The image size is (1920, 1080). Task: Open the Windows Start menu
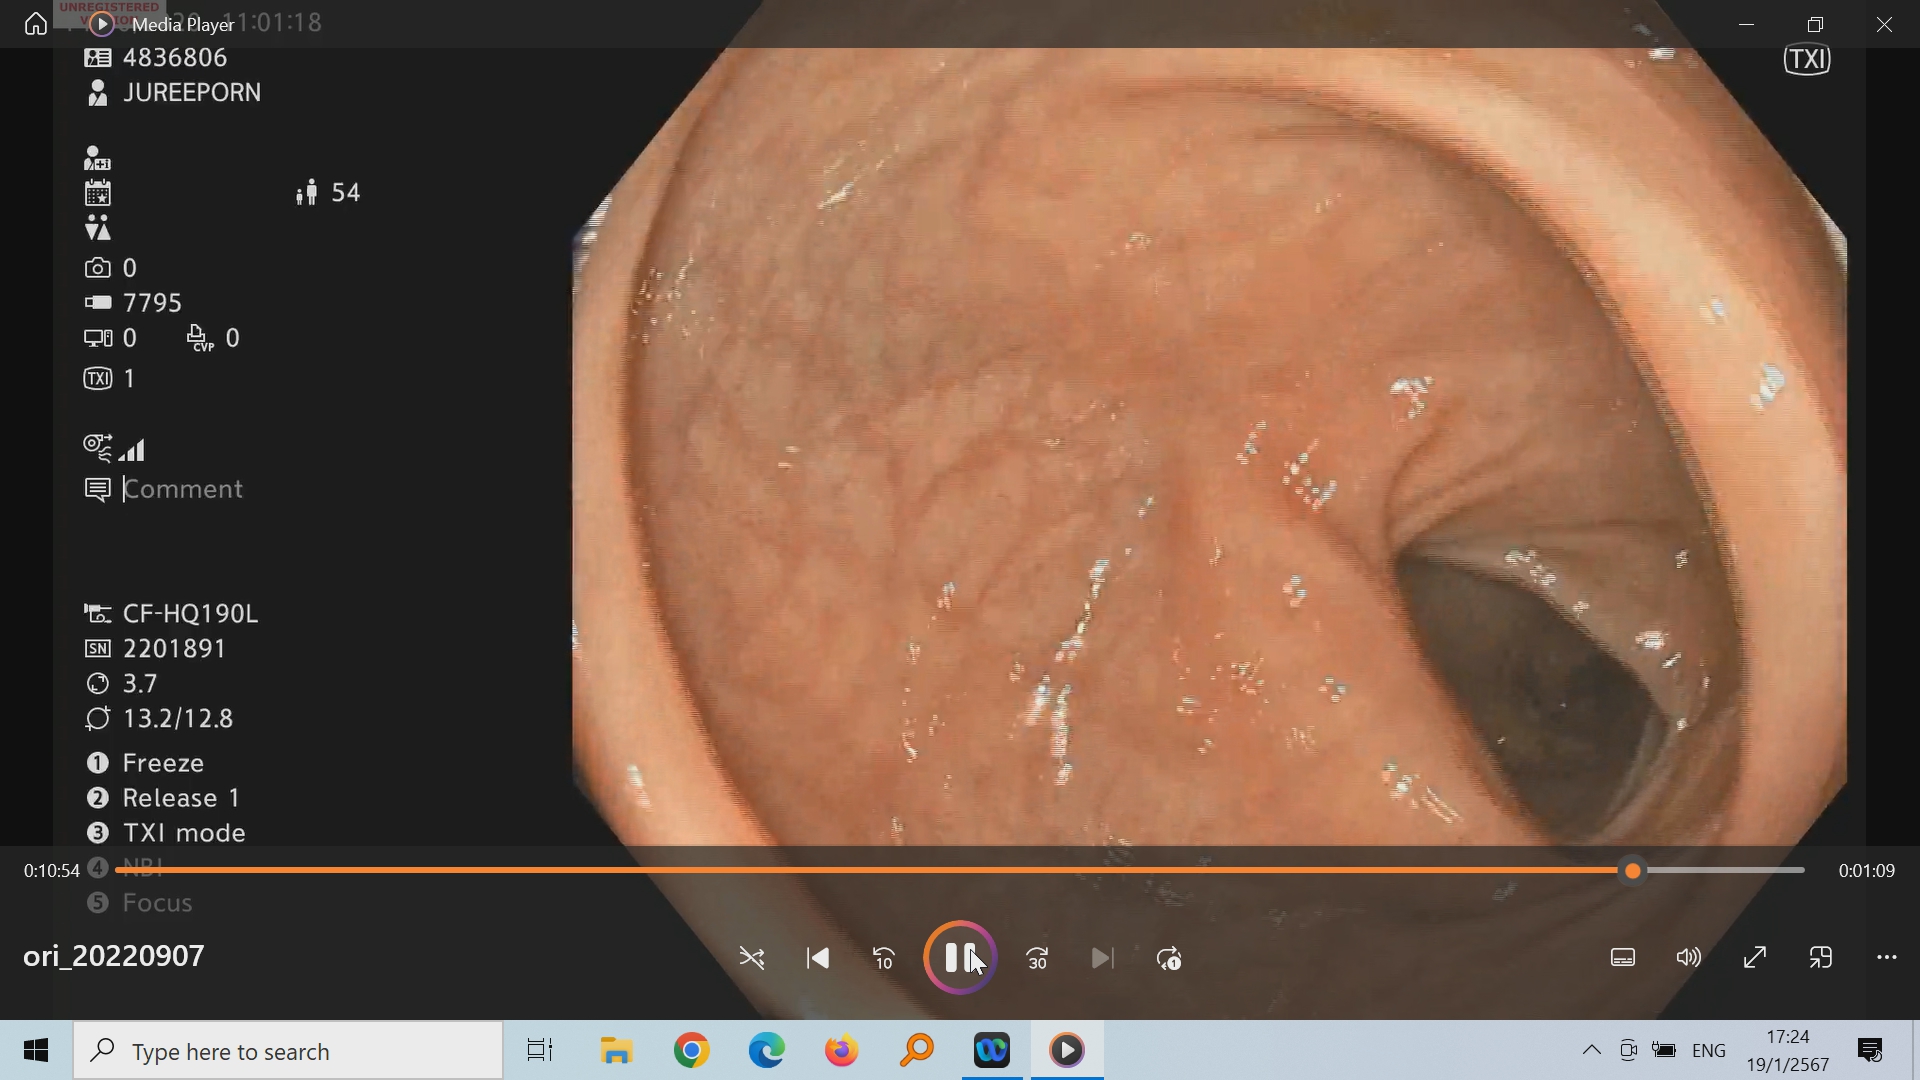click(x=36, y=1051)
